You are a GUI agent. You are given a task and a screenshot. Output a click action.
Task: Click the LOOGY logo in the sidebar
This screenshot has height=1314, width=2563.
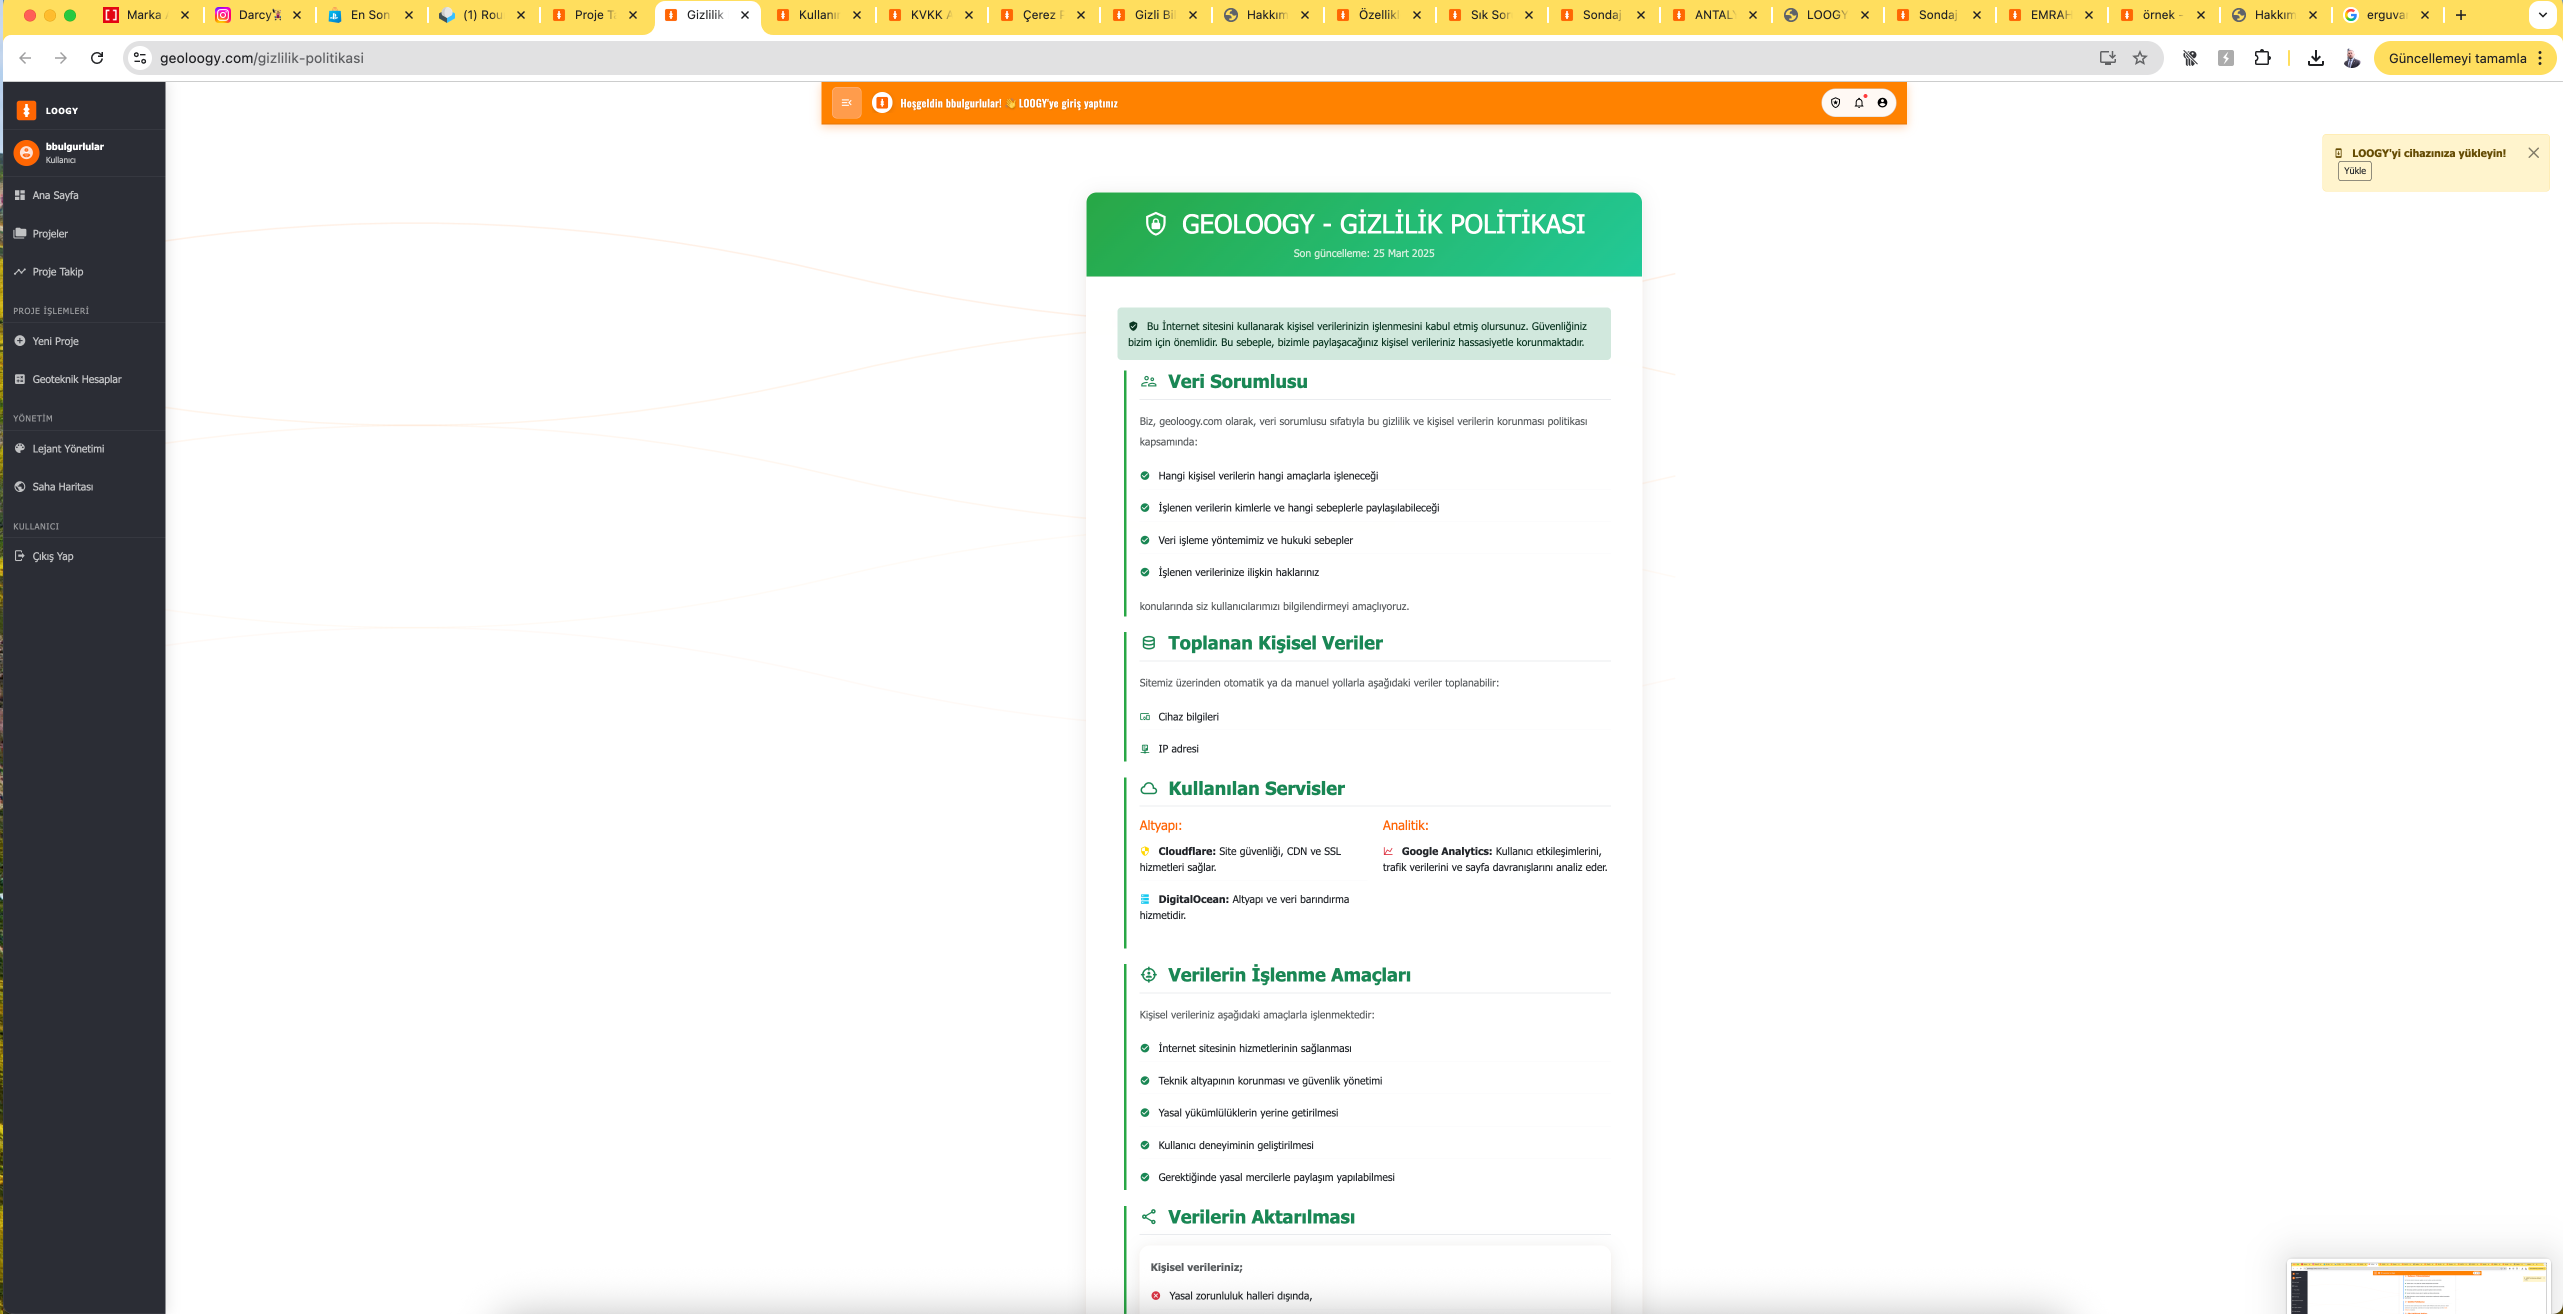[27, 110]
